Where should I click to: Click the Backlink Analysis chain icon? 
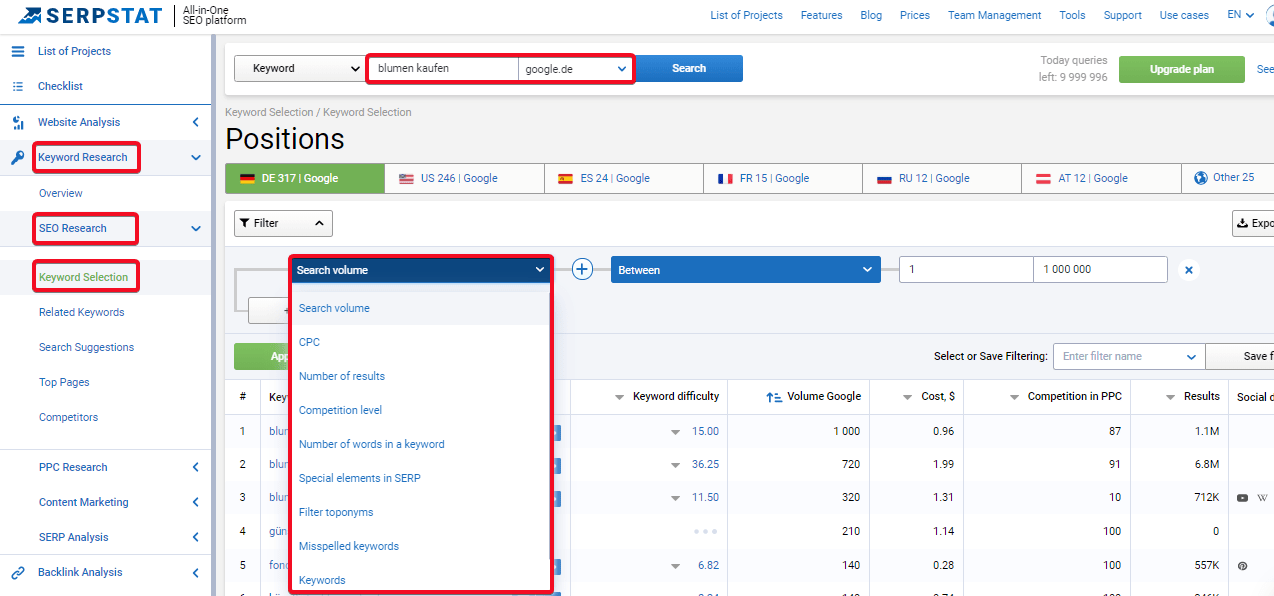click(x=18, y=573)
